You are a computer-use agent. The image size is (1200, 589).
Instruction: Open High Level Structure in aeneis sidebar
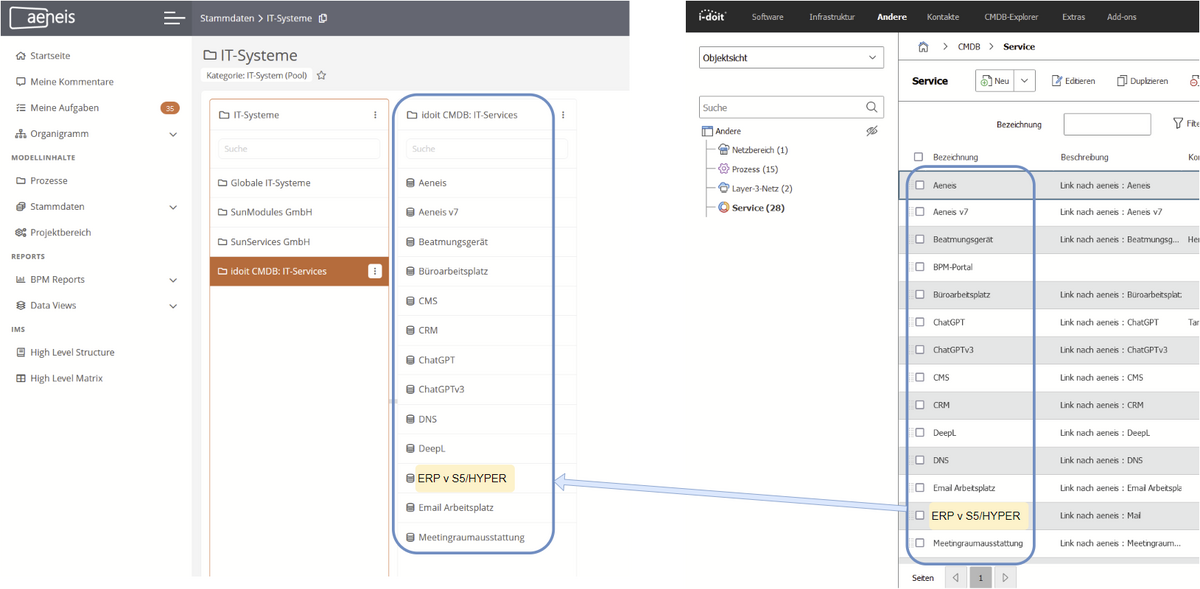pyautogui.click(x=72, y=352)
